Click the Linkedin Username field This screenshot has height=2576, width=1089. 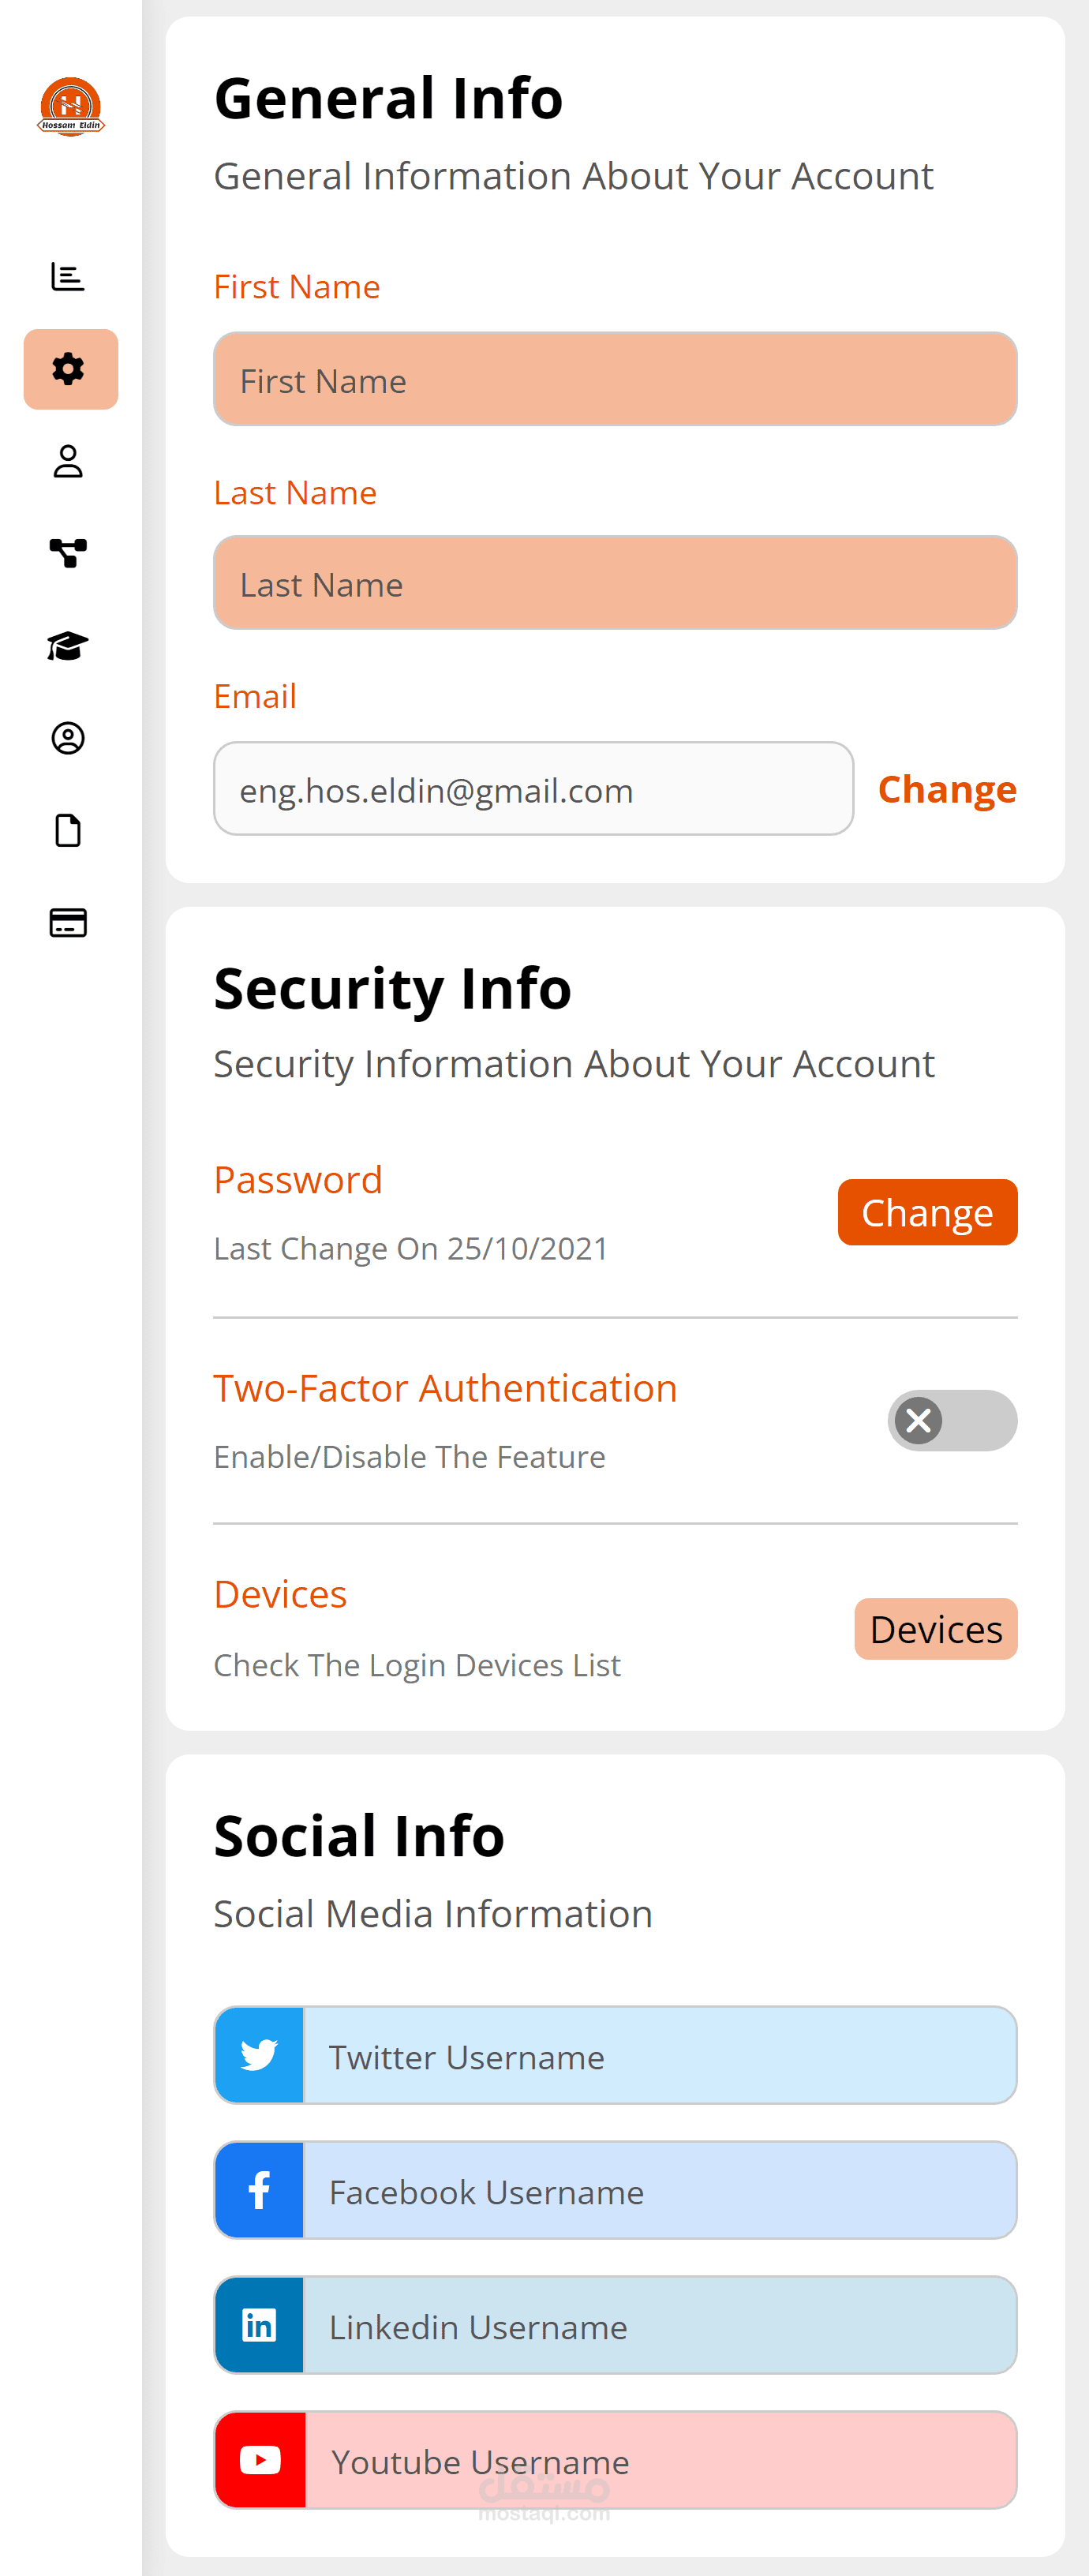point(658,2326)
